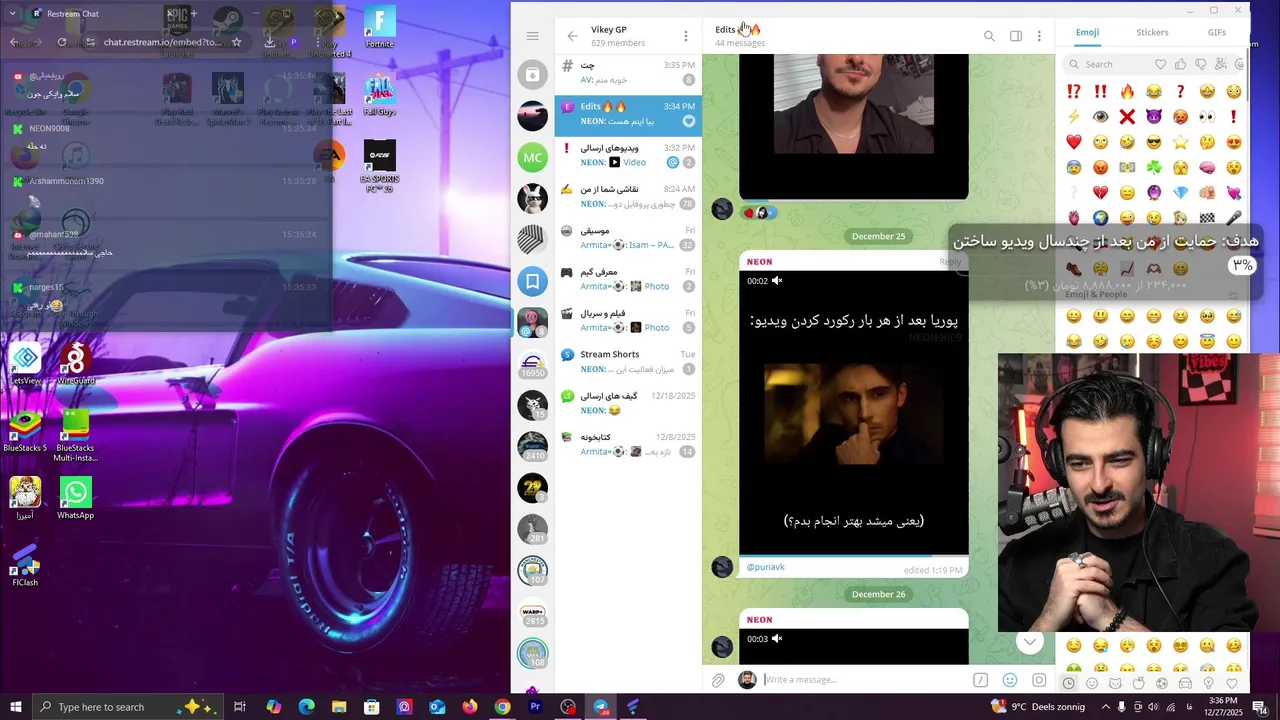Open the rabbit avatar chat
Screen dimensions: 1280x720
click(532, 198)
